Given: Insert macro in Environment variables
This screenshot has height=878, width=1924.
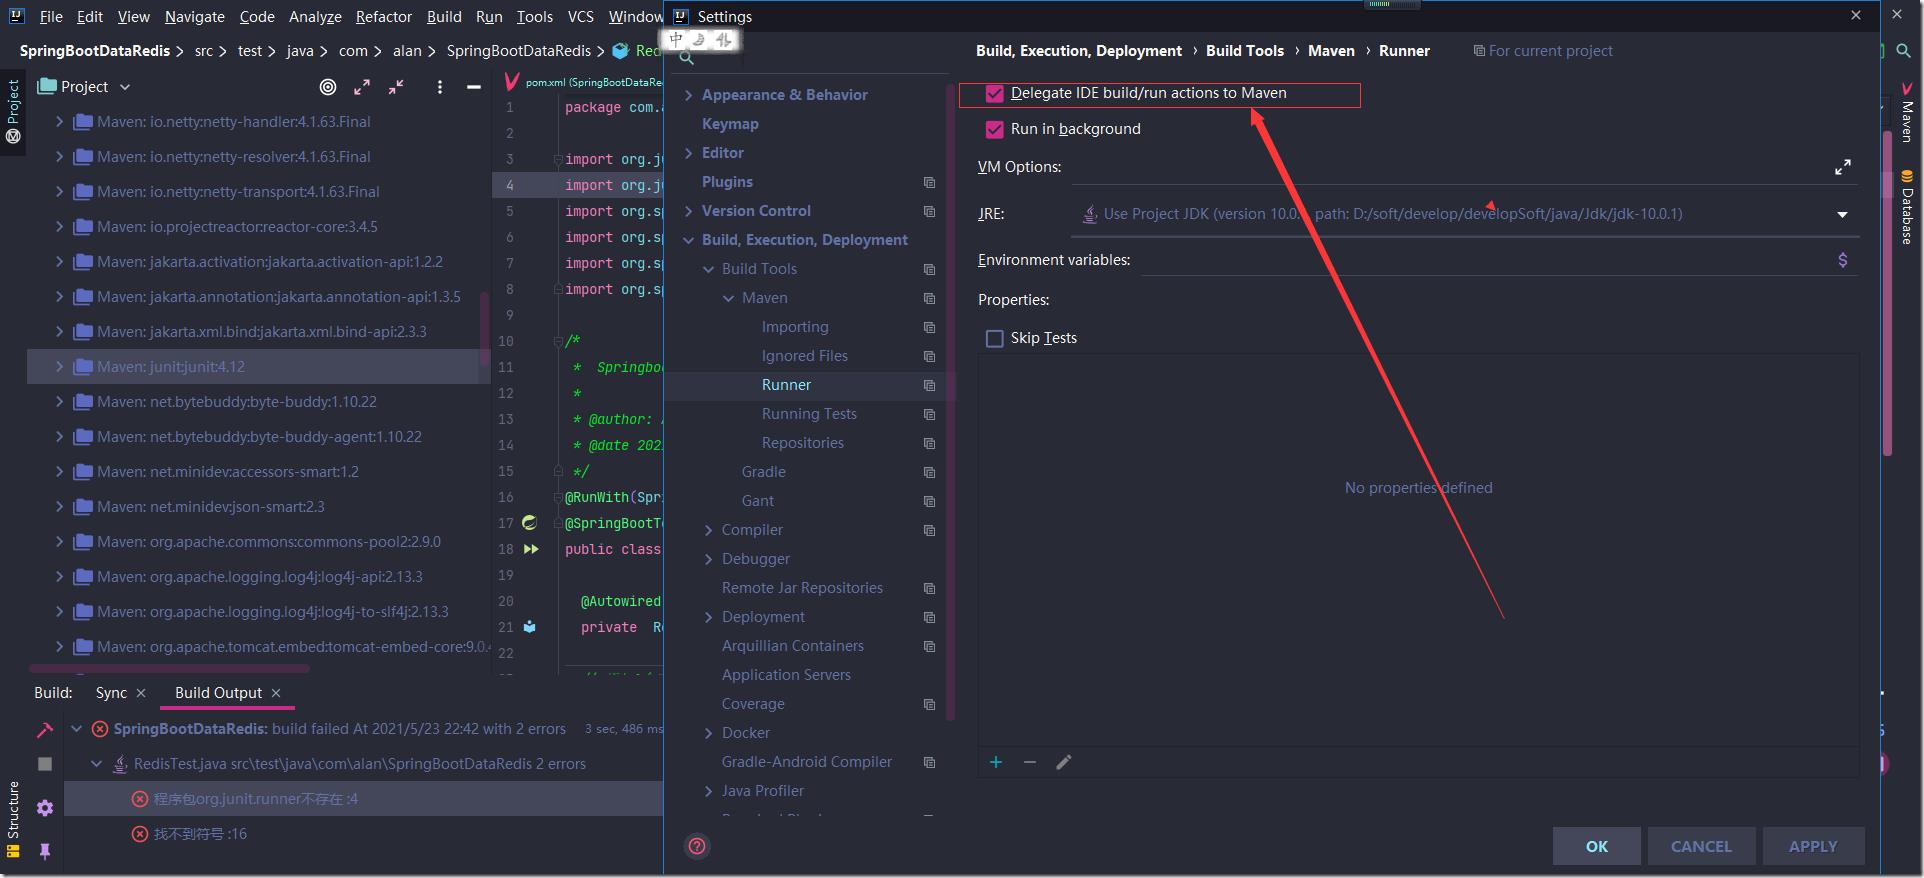Looking at the screenshot, I should [x=1843, y=260].
